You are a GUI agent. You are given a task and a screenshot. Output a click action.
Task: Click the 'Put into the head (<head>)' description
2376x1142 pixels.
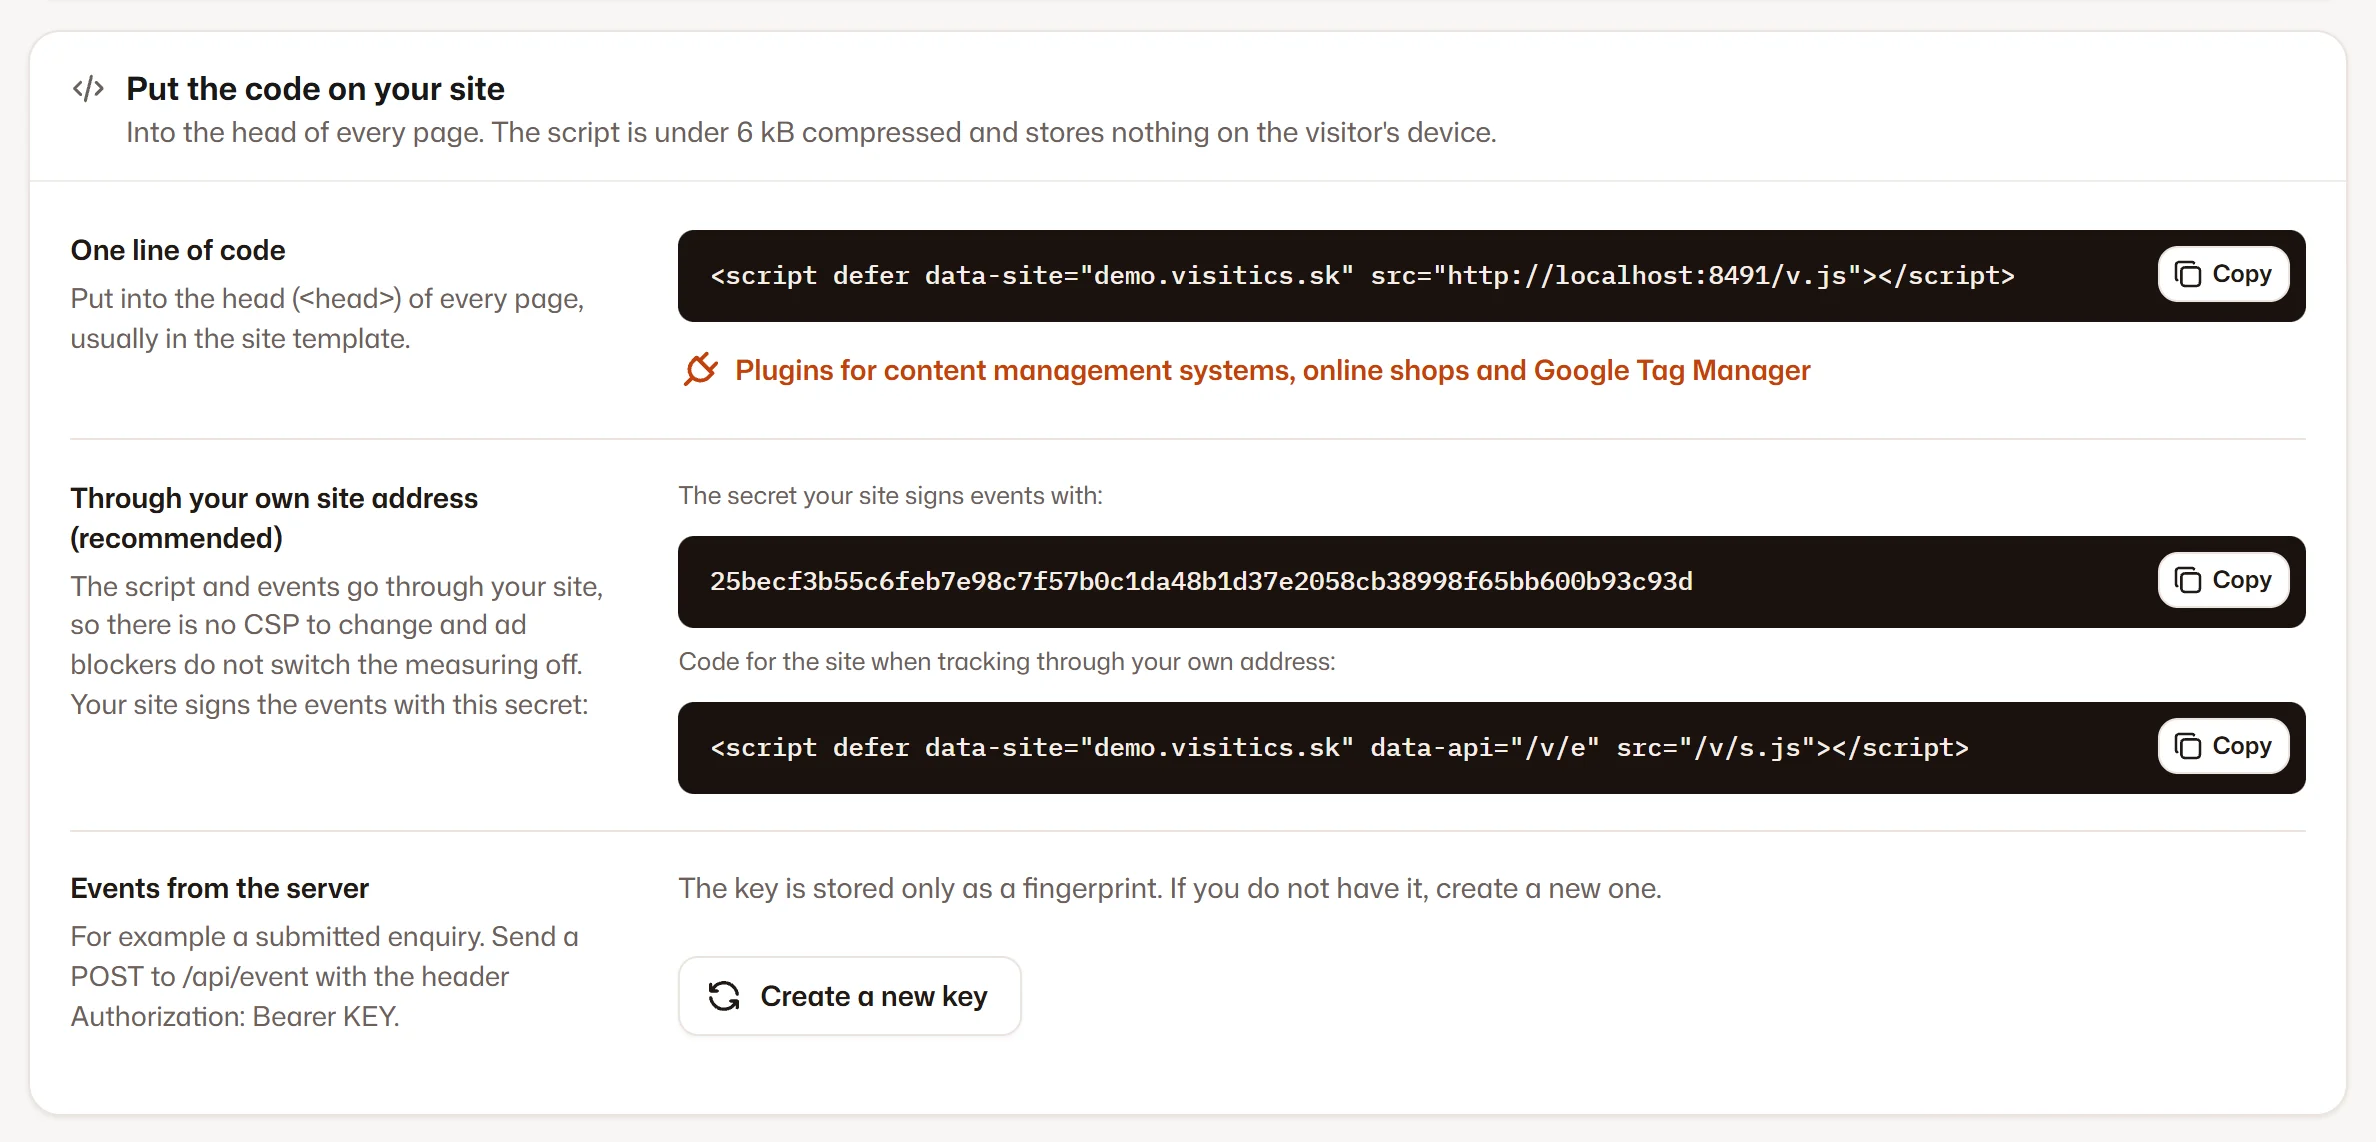point(327,318)
